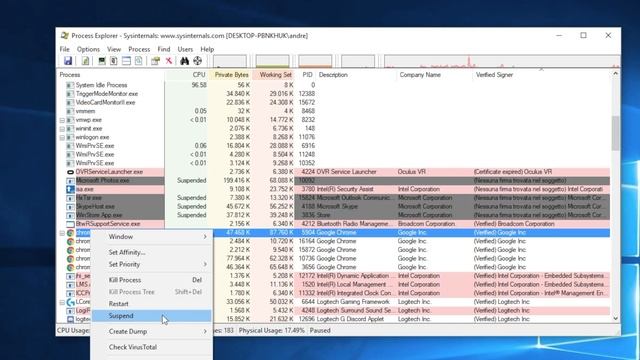Screen dimensions: 640x360
Task: Sort by the PID column header
Action: (x=305, y=75)
